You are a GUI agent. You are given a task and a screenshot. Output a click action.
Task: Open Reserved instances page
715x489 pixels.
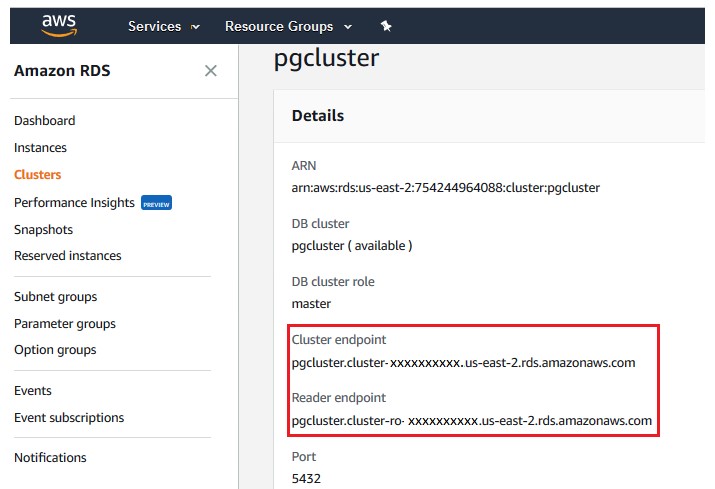67,255
